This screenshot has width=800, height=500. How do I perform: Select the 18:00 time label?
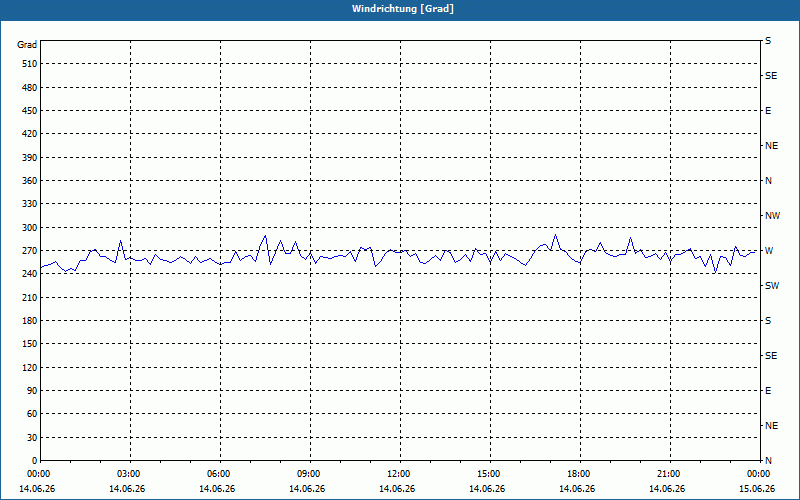click(x=578, y=474)
